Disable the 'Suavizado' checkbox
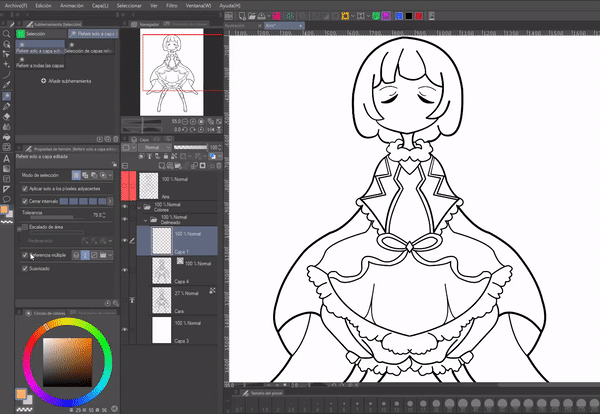The width and height of the screenshot is (600, 414). (25, 268)
